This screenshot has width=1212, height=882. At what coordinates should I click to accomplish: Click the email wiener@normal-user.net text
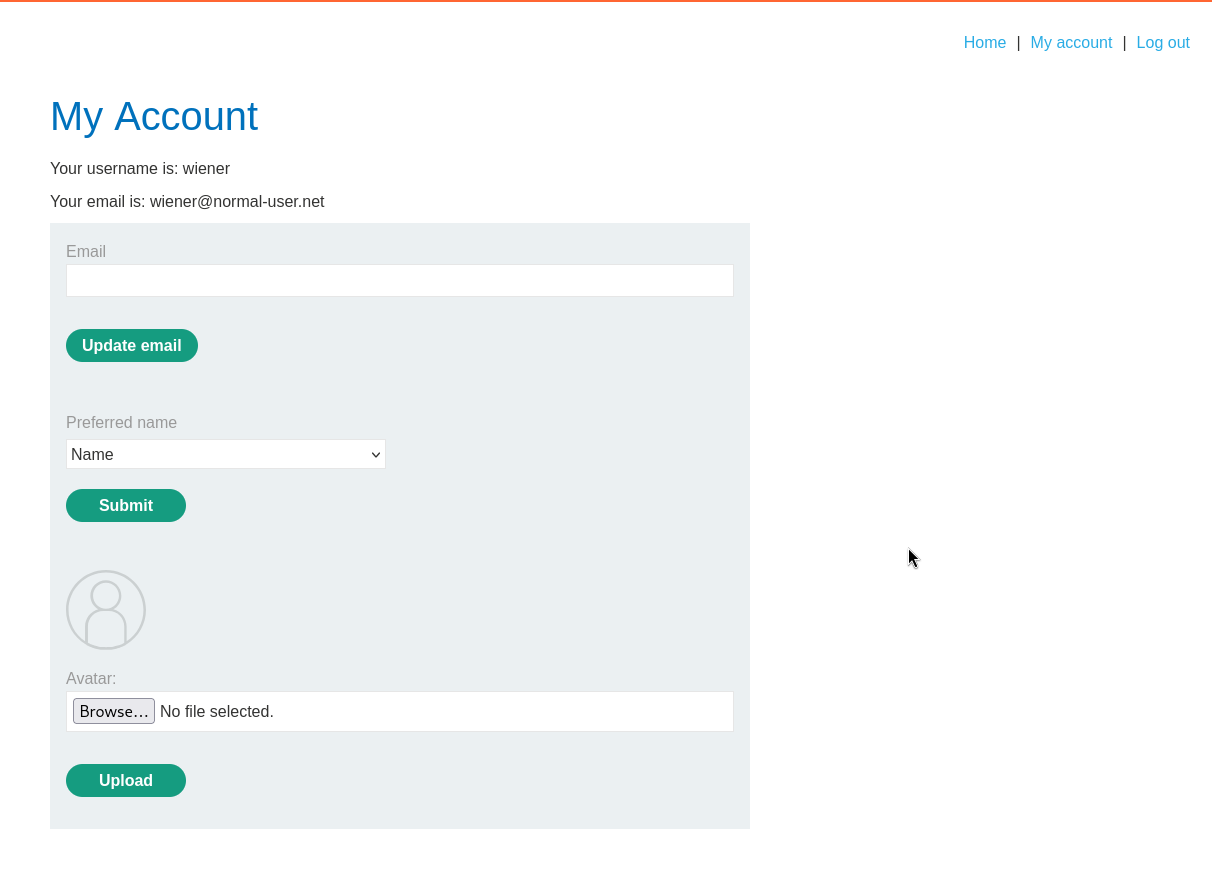pyautogui.click(x=237, y=202)
